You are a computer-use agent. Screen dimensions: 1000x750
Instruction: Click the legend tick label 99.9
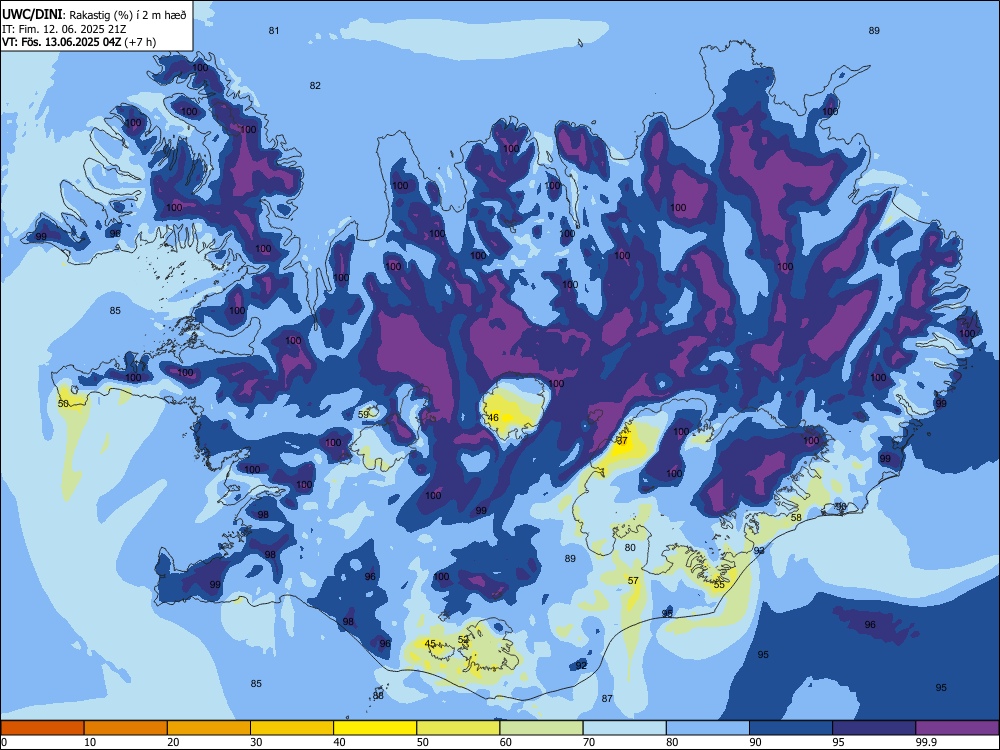pos(926,742)
